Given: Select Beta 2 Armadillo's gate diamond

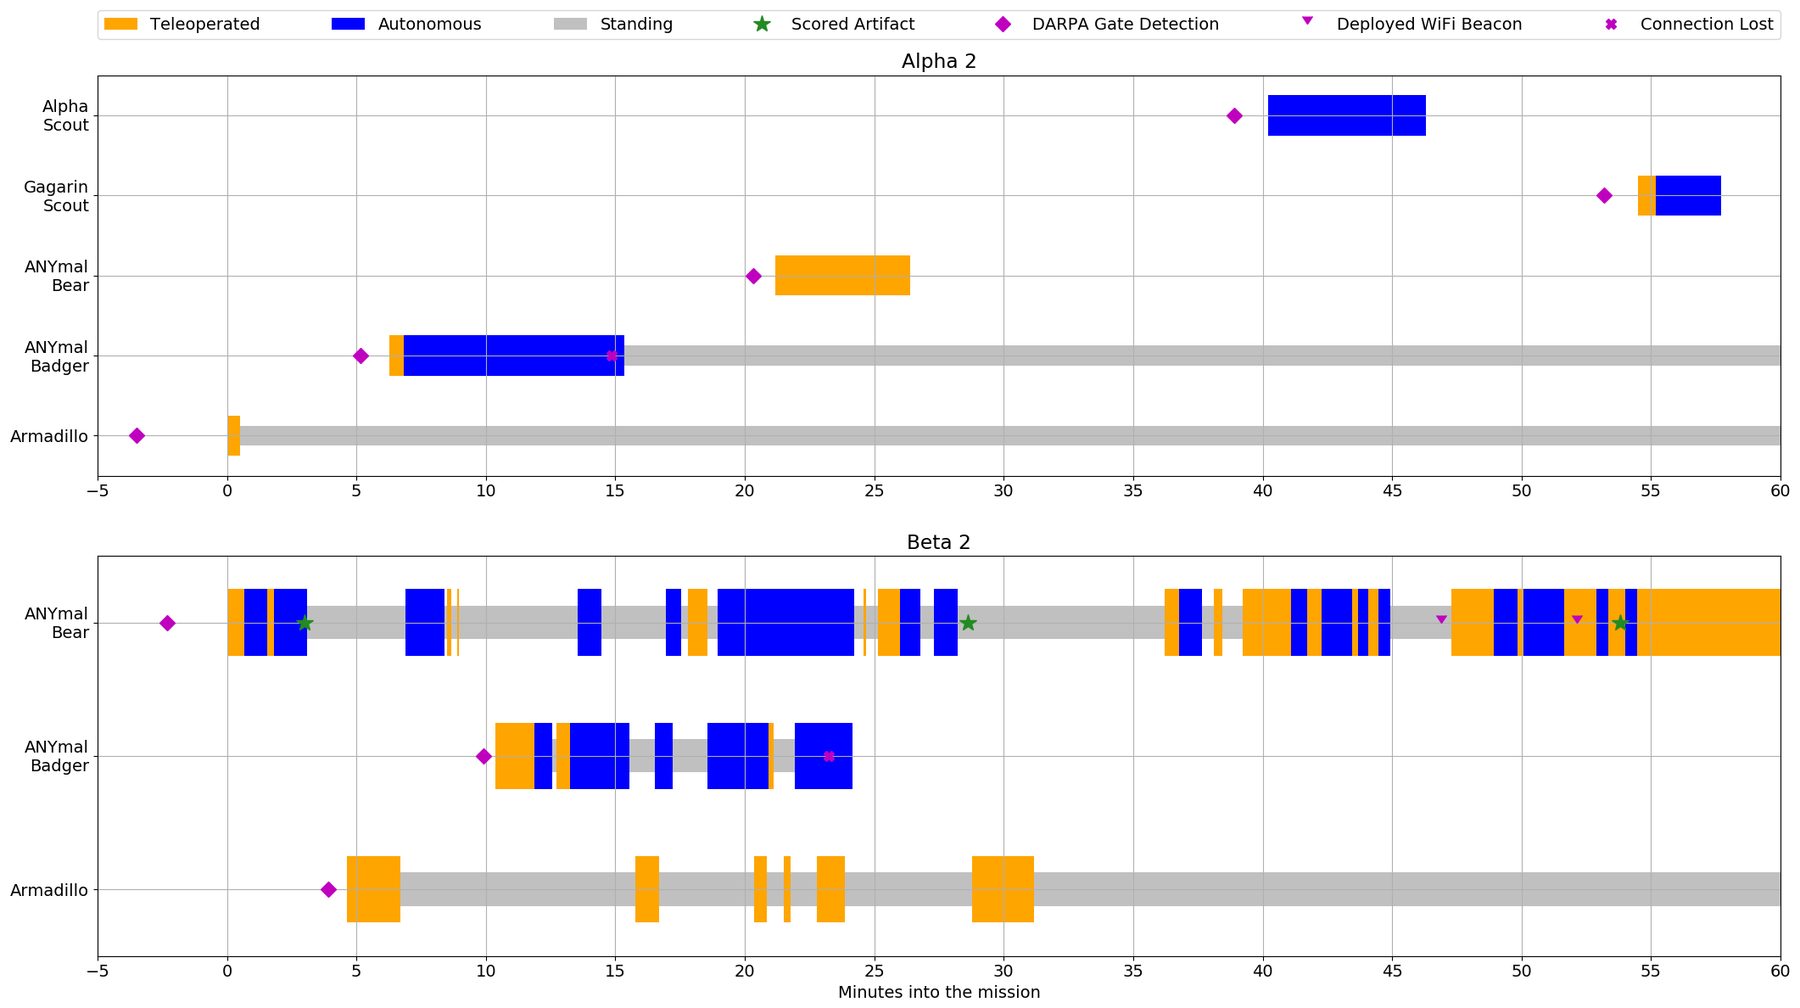Looking at the screenshot, I should (x=328, y=890).
